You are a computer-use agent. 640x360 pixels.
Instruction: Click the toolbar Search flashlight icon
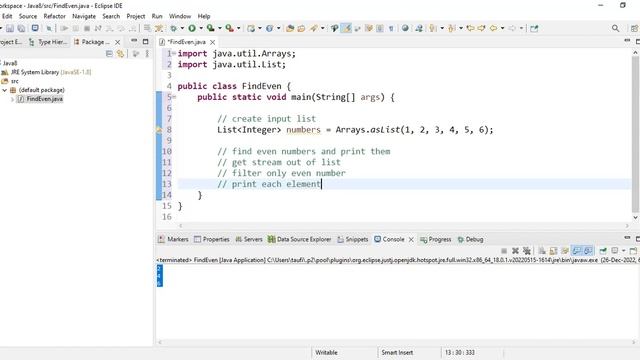[x=313, y=28]
